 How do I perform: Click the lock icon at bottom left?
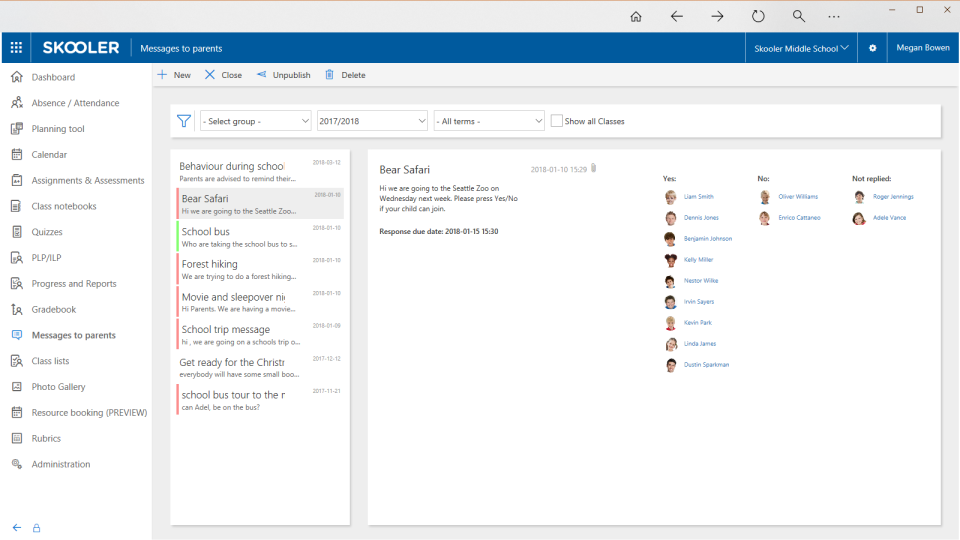click(x=37, y=527)
